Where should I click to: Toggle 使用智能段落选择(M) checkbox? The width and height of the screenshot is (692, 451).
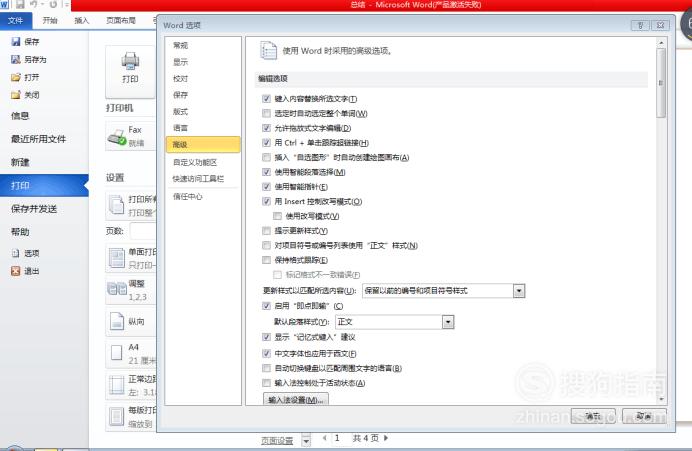266,172
